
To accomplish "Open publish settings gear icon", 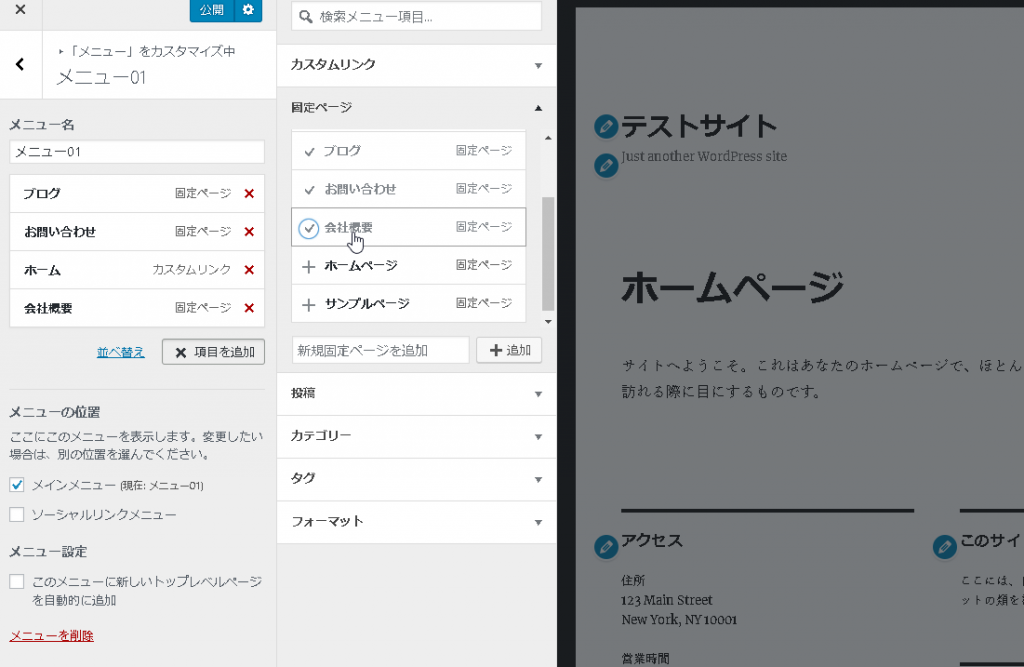I will point(248,10).
